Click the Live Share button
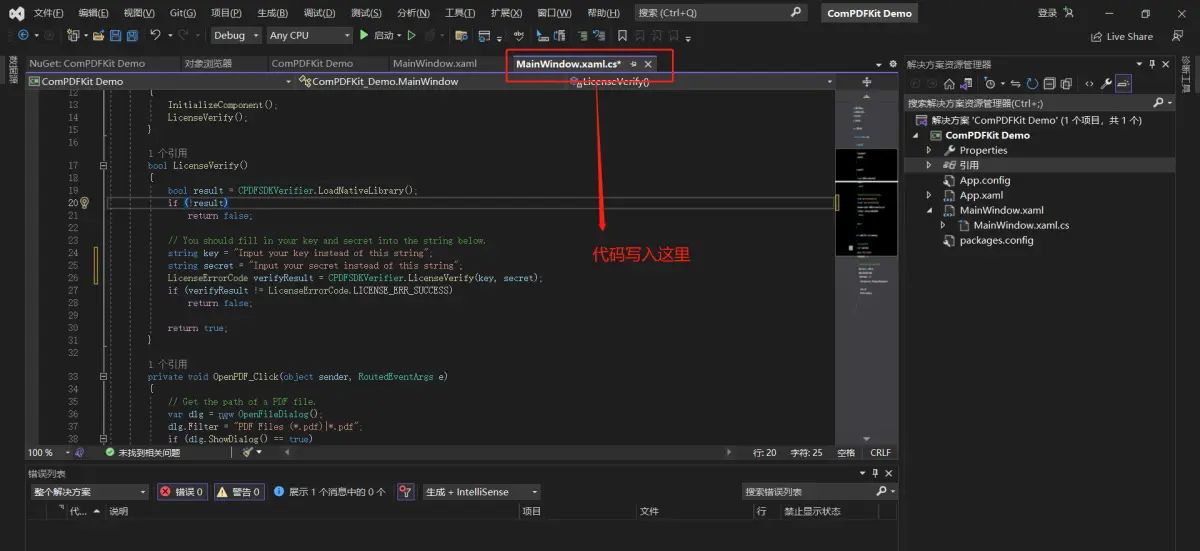The width and height of the screenshot is (1200, 551). [1121, 36]
